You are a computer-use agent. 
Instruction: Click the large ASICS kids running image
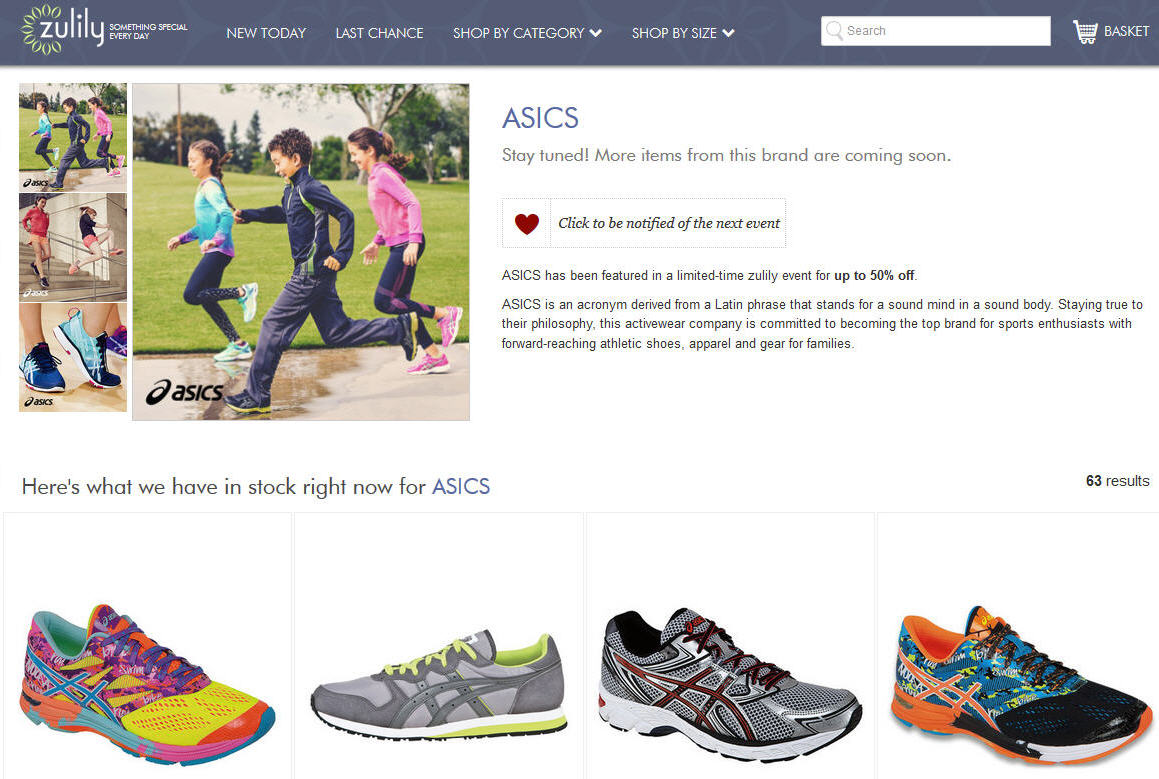pos(301,252)
